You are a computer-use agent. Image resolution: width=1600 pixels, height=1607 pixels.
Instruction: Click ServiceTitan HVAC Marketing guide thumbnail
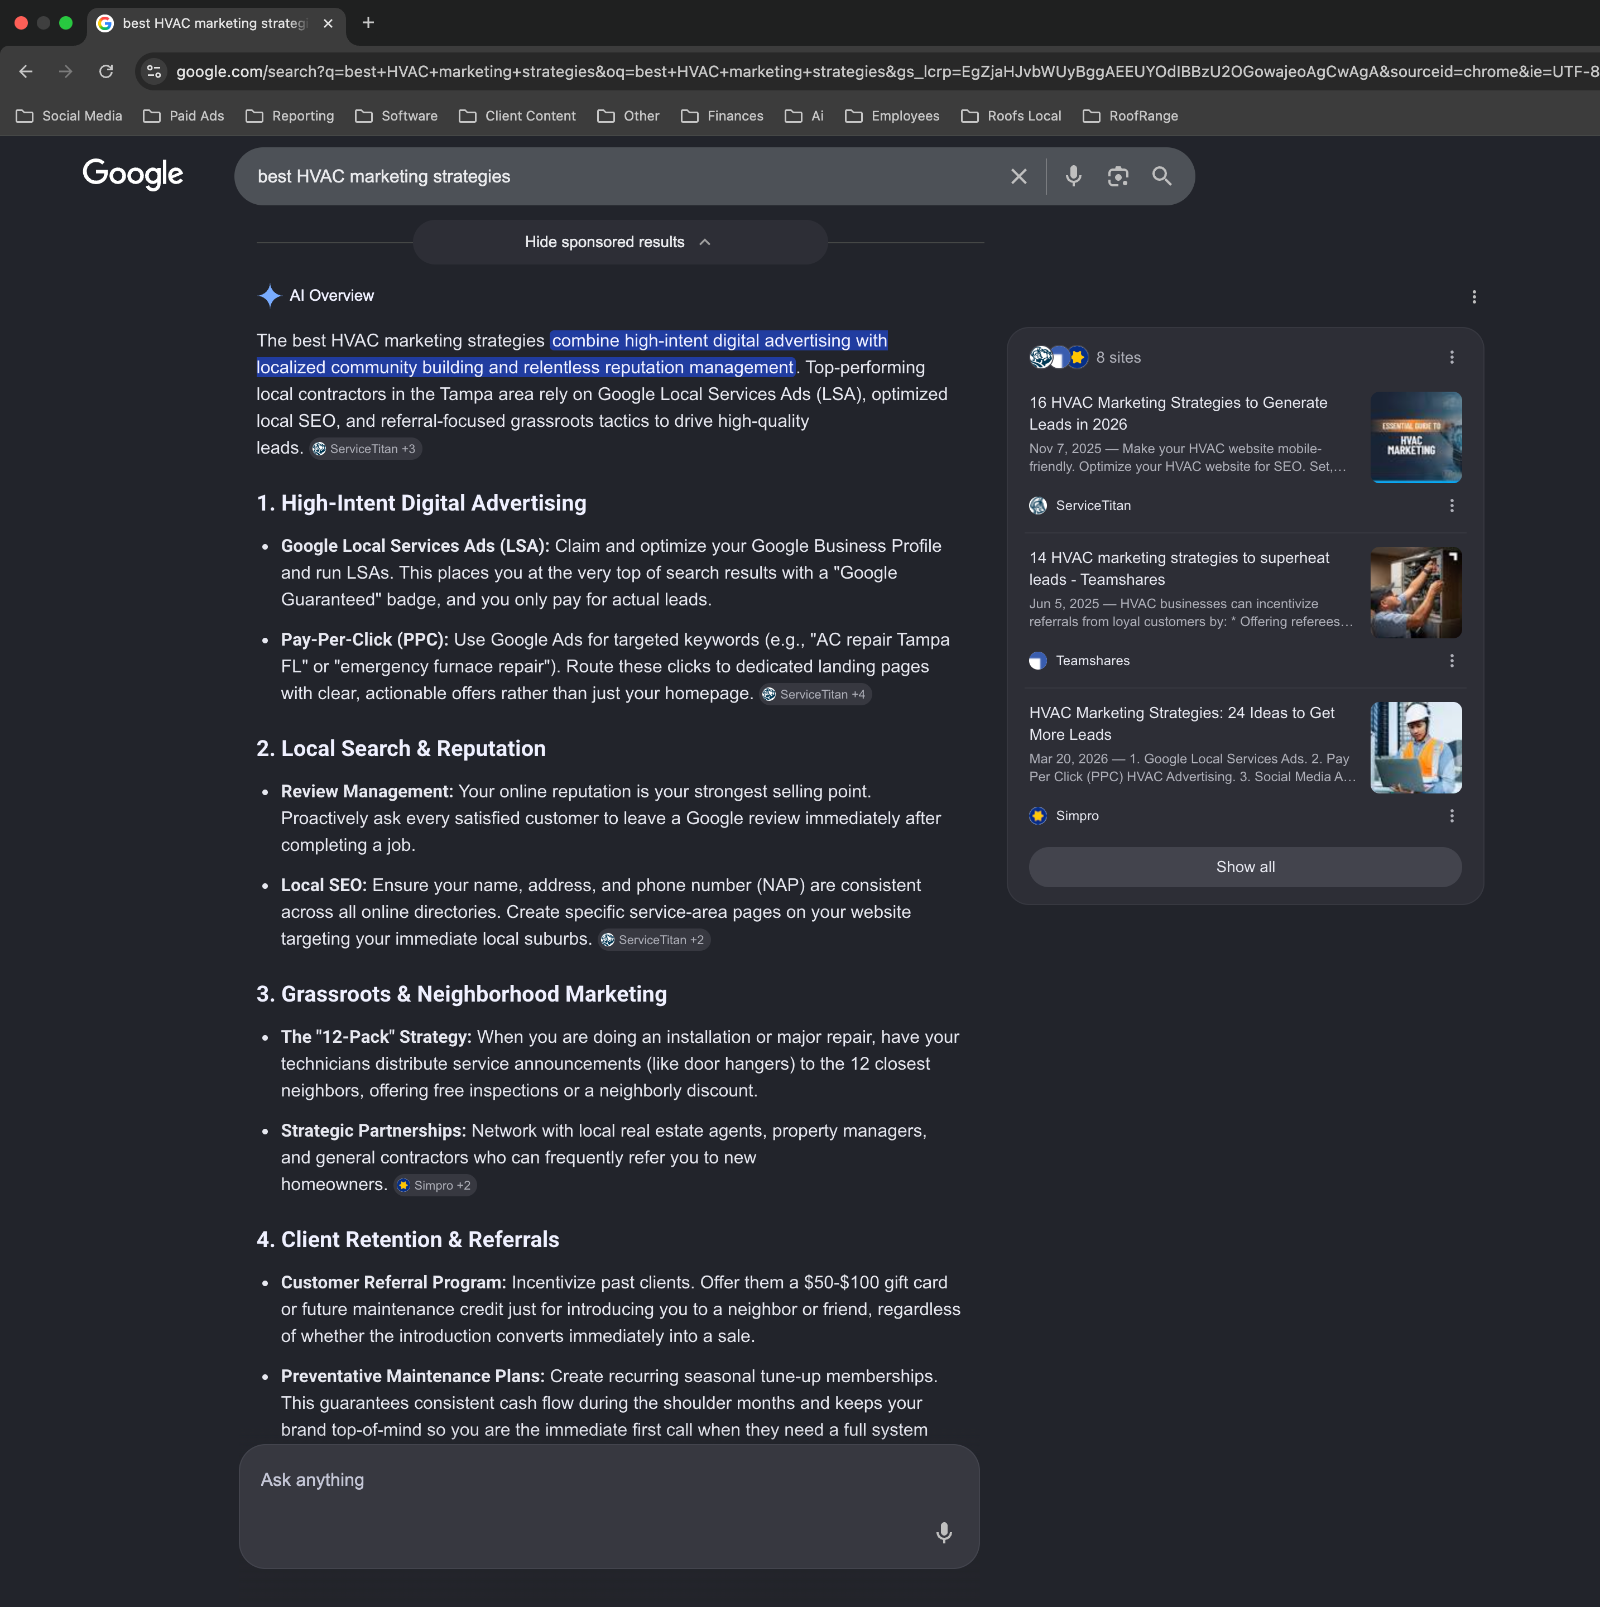click(x=1416, y=437)
